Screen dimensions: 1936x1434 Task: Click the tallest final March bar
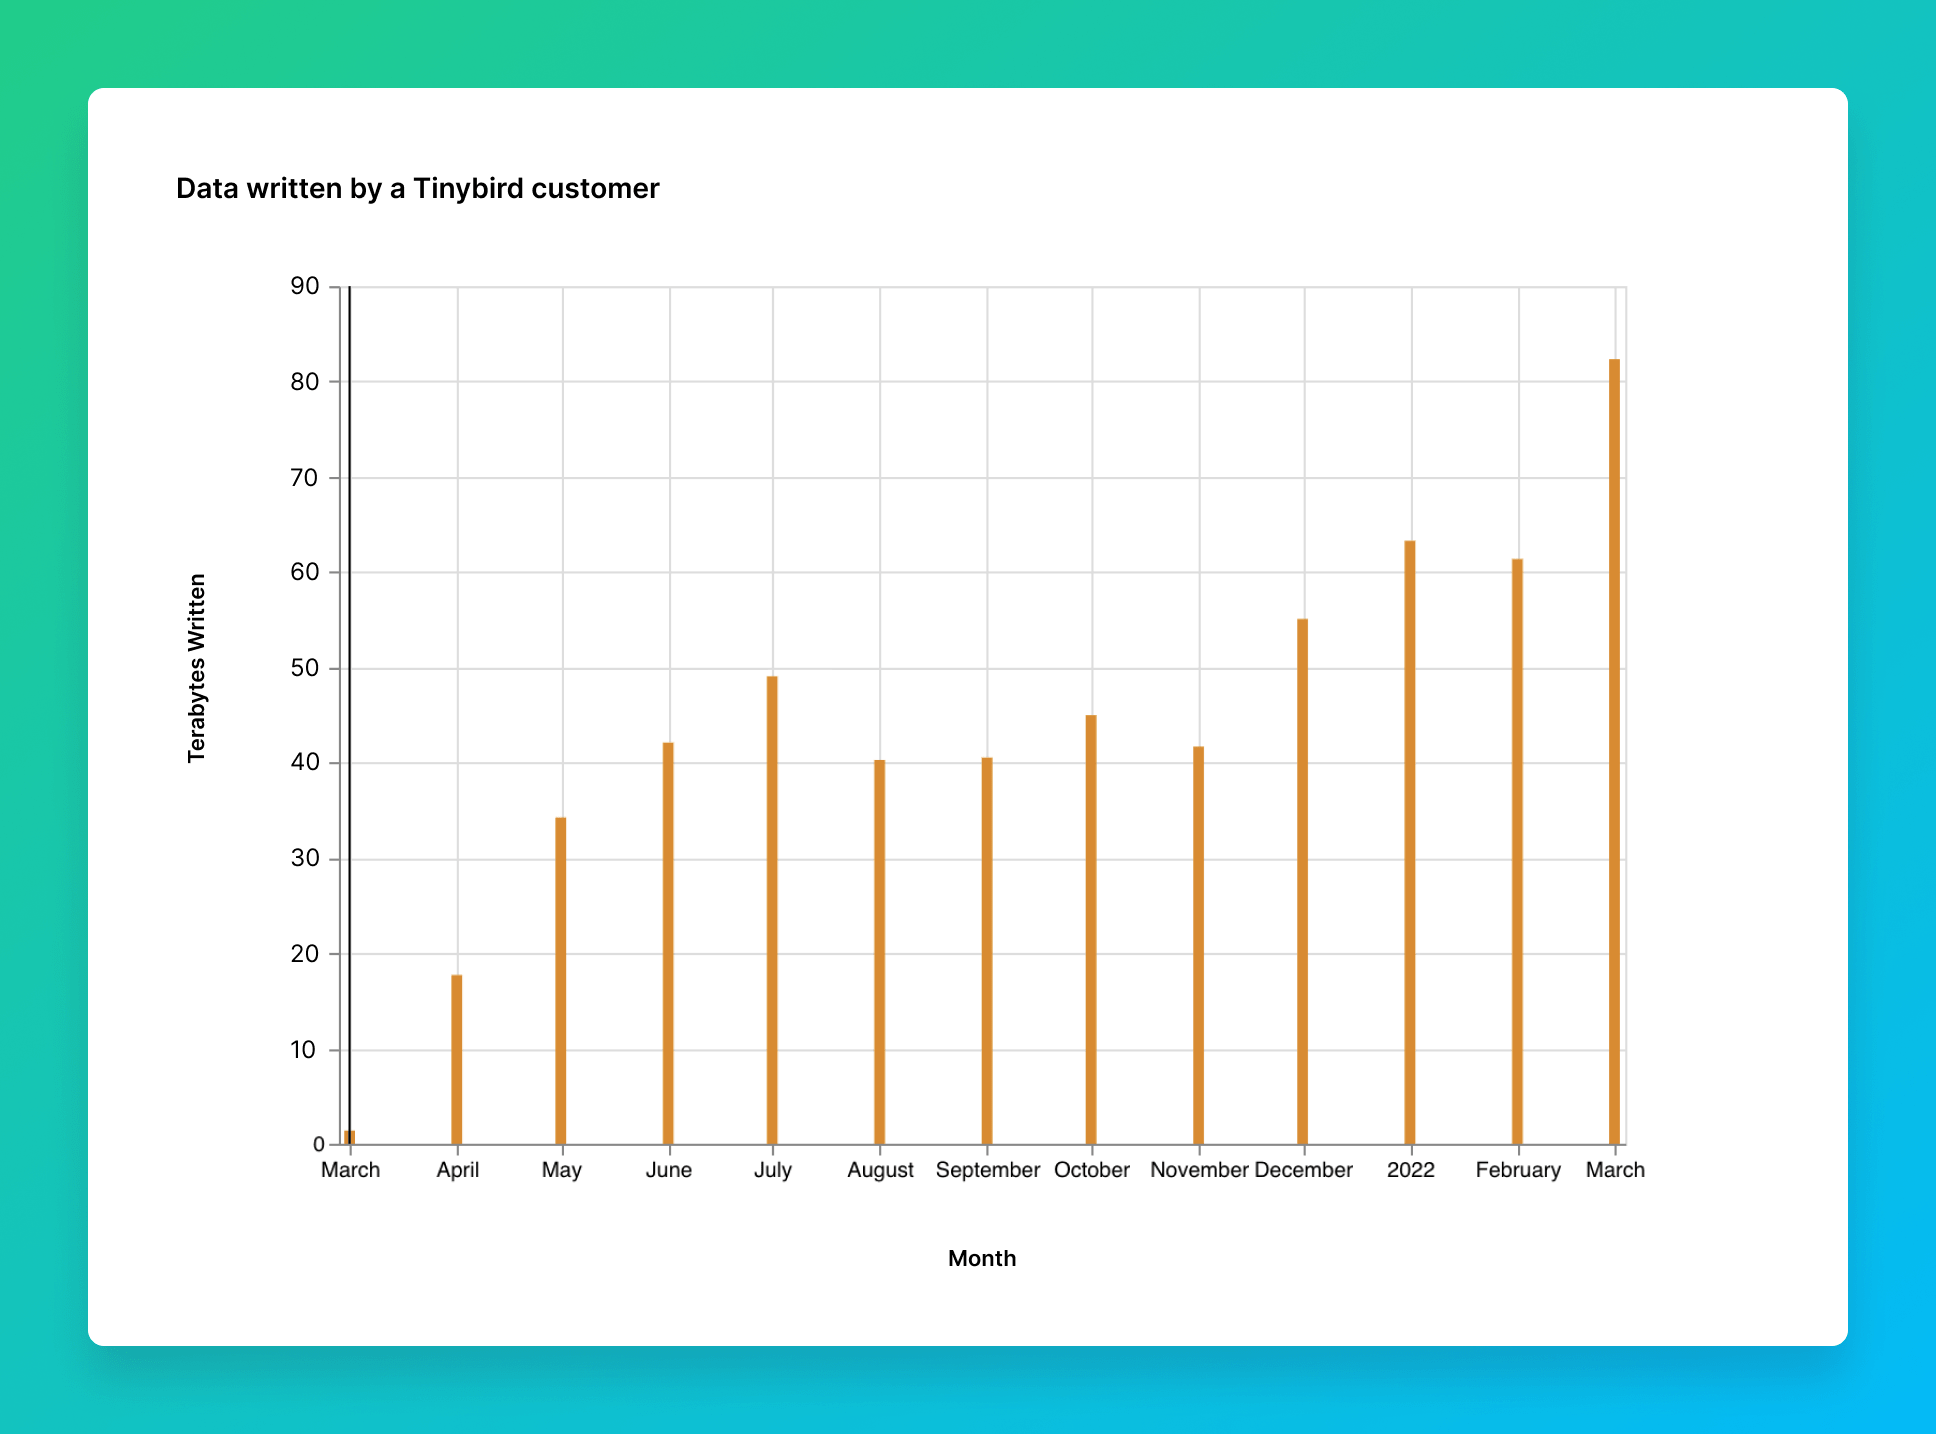1614,751
